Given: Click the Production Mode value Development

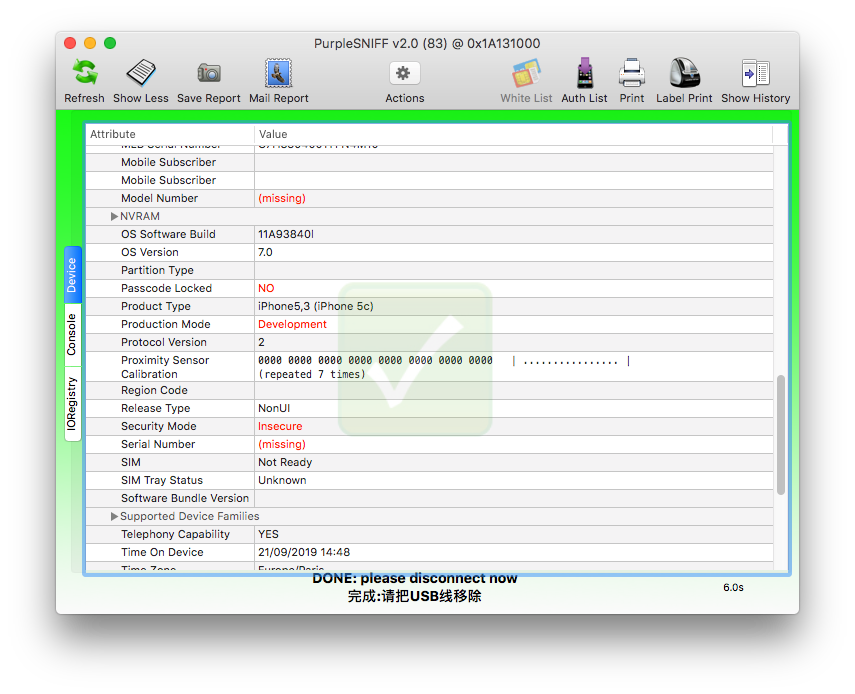Looking at the screenshot, I should pos(292,324).
